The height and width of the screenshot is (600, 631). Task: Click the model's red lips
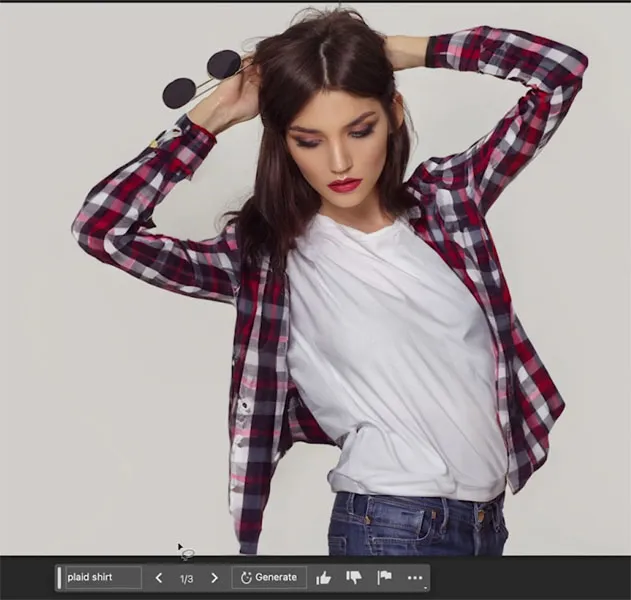345,185
